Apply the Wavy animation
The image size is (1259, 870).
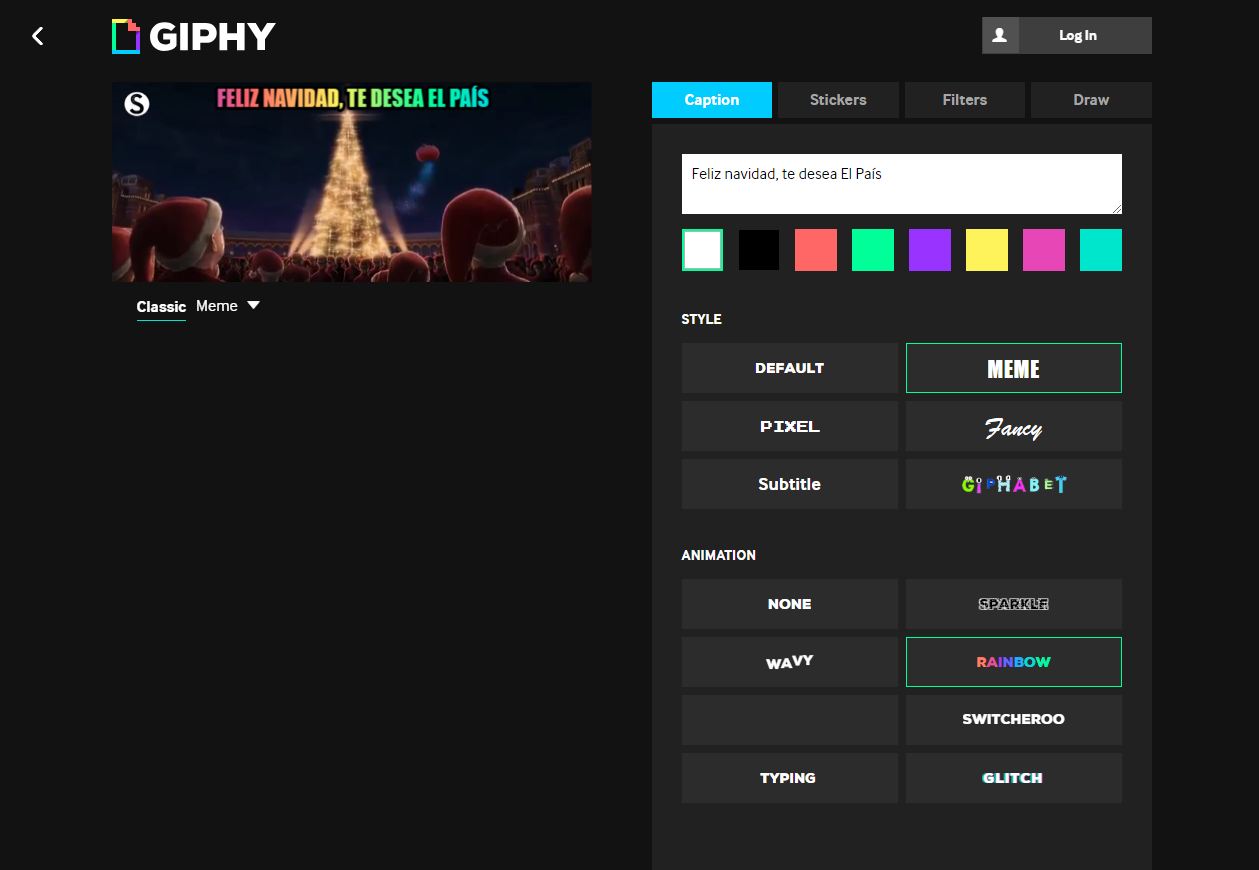pos(790,662)
